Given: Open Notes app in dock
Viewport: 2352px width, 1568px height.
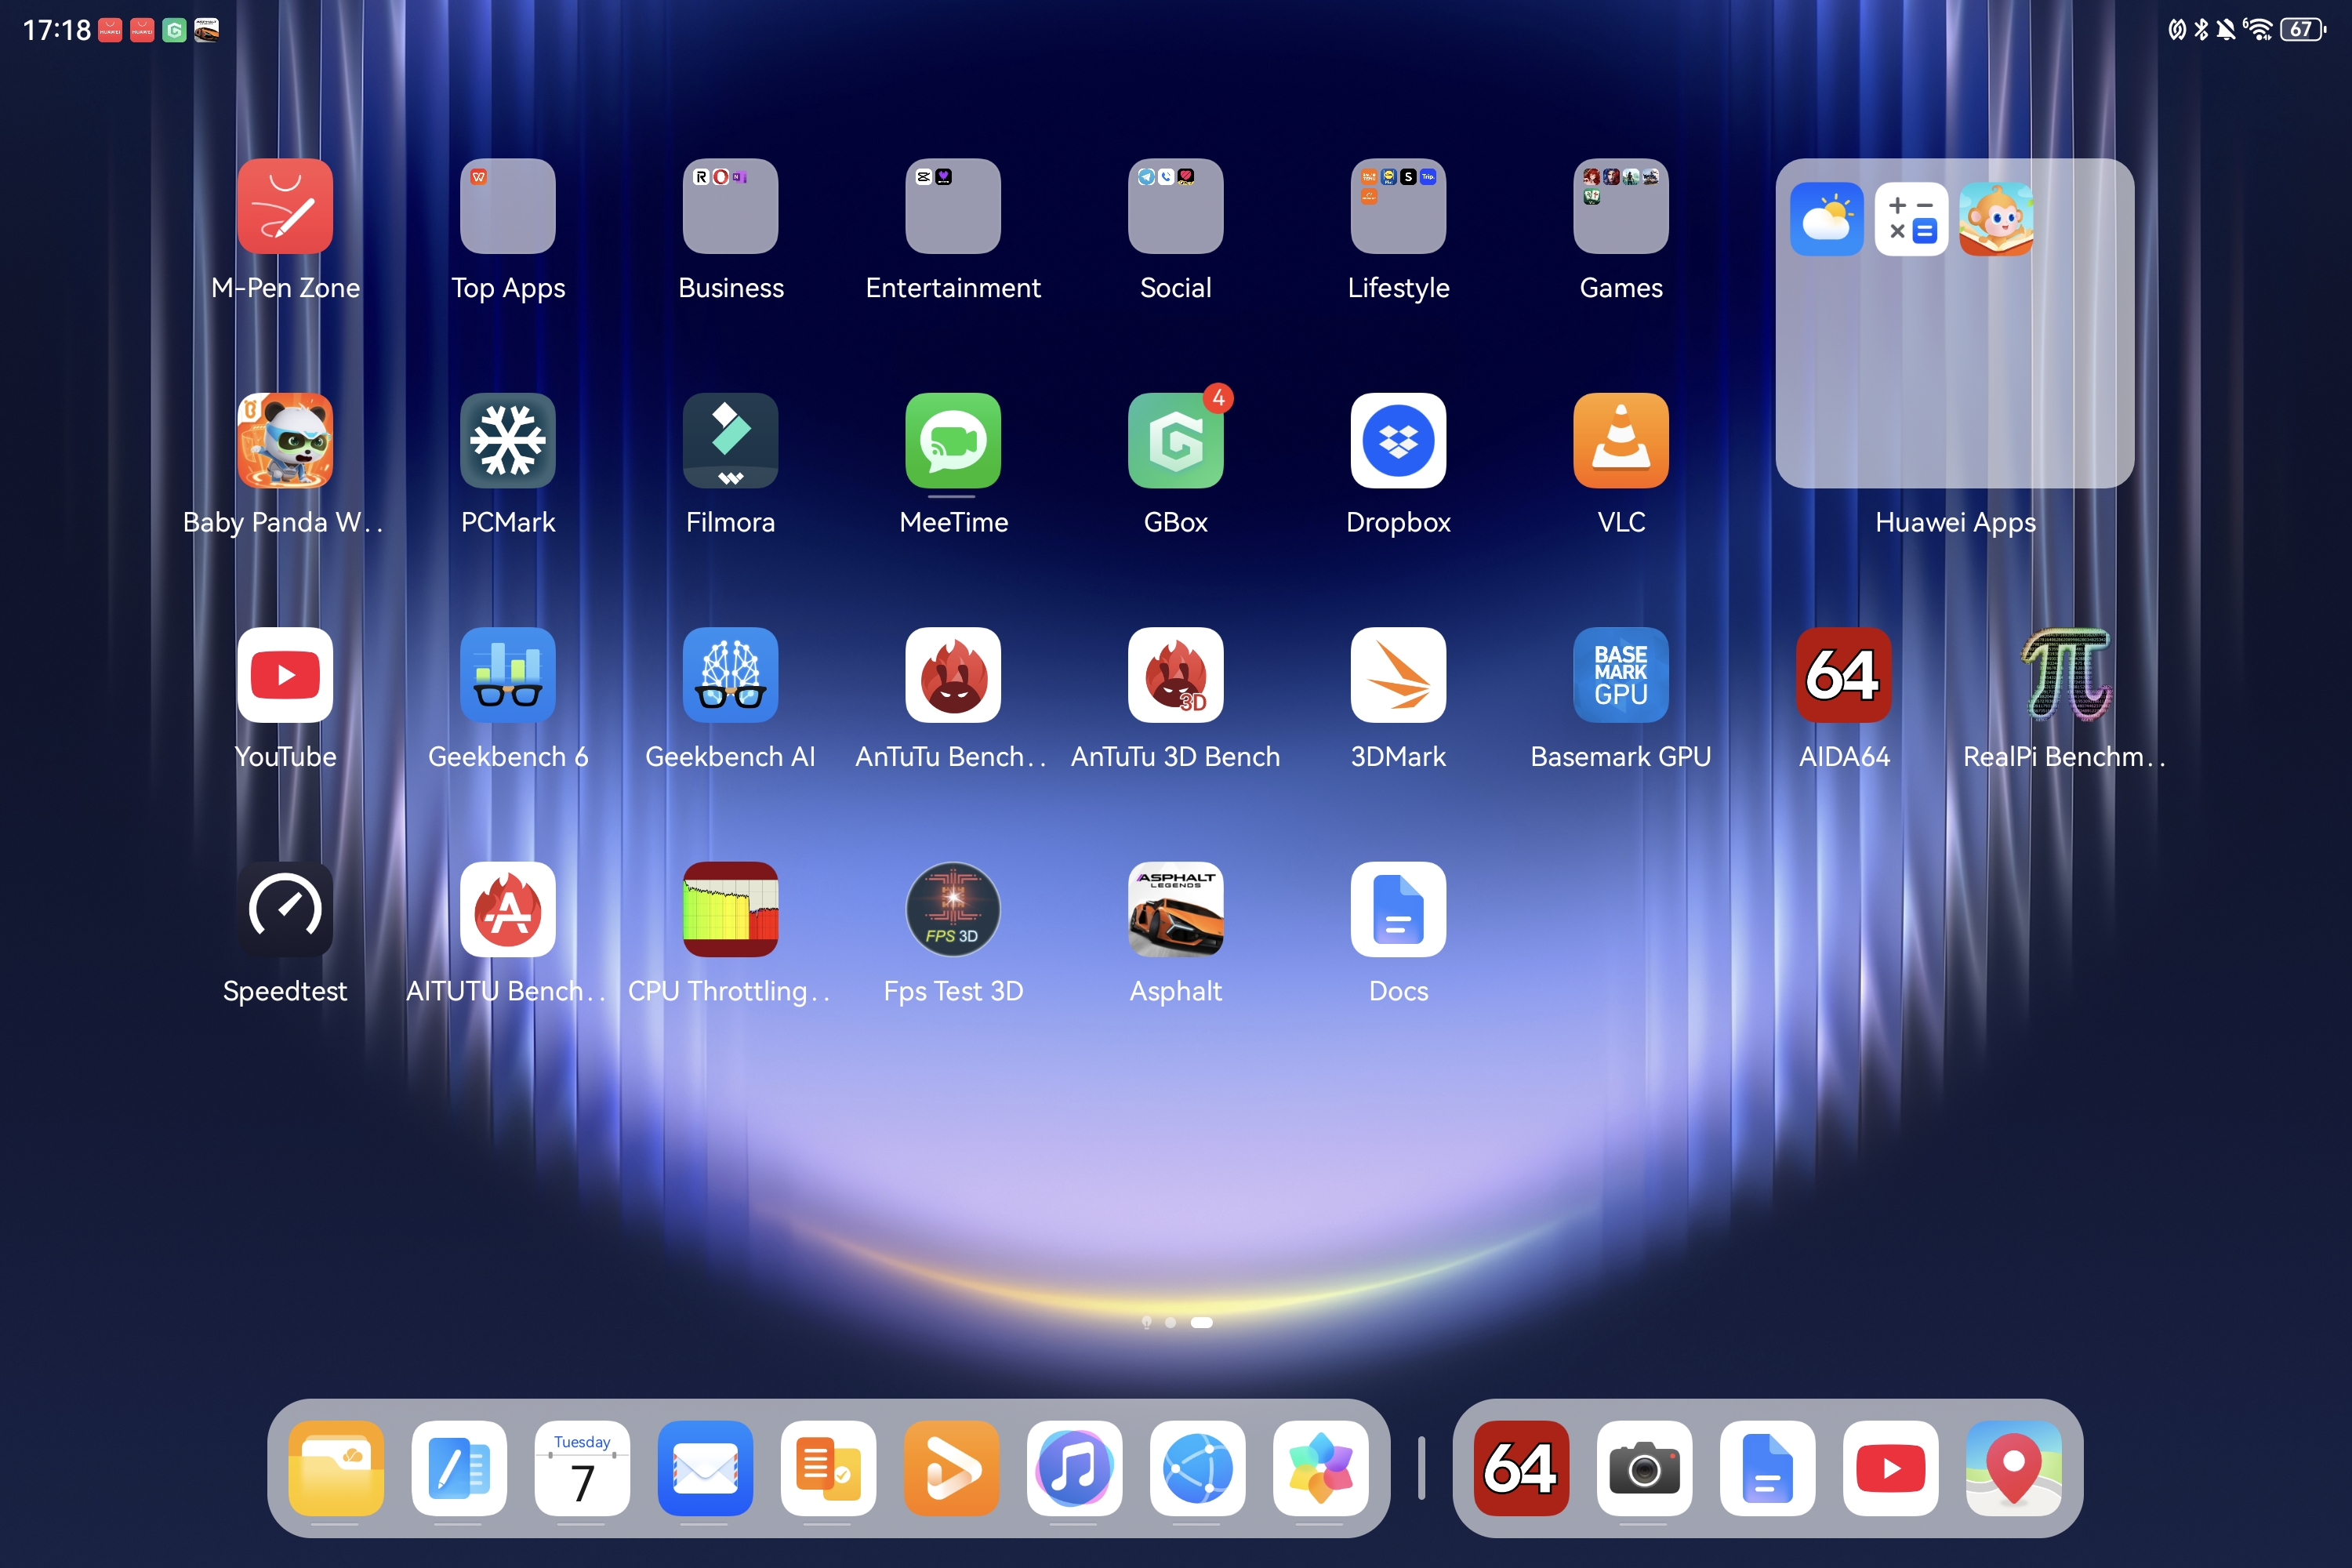Looking at the screenshot, I should 459,1468.
